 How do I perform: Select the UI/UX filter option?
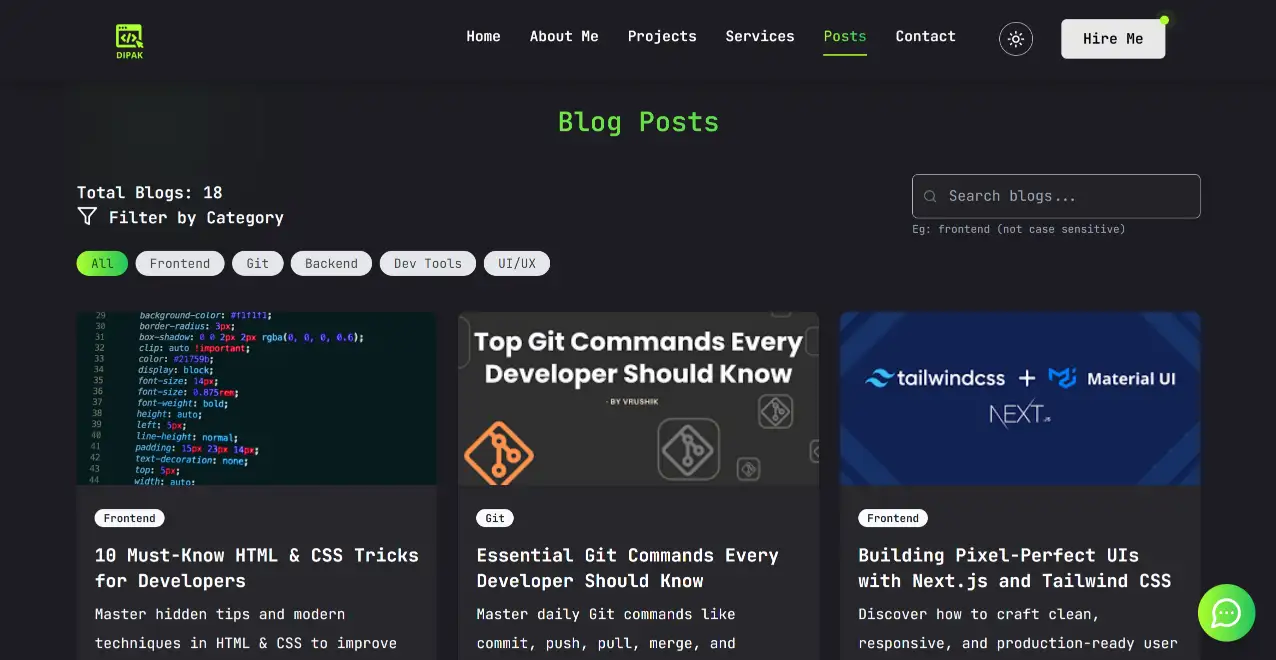point(517,263)
